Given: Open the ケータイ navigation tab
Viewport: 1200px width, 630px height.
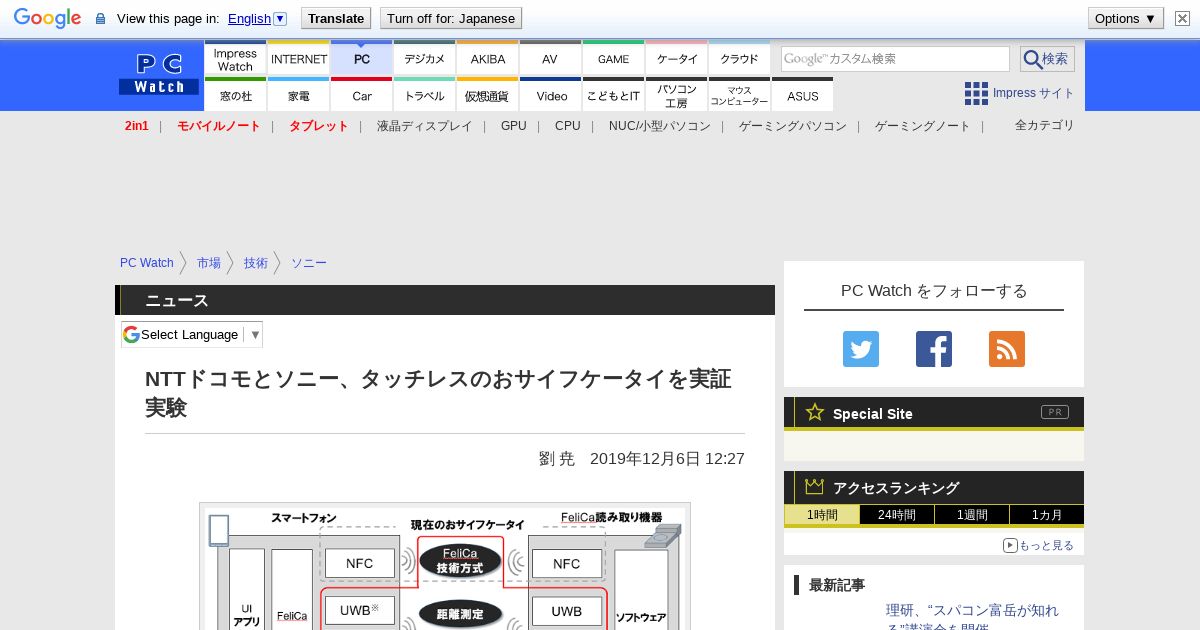Looking at the screenshot, I should 677,59.
